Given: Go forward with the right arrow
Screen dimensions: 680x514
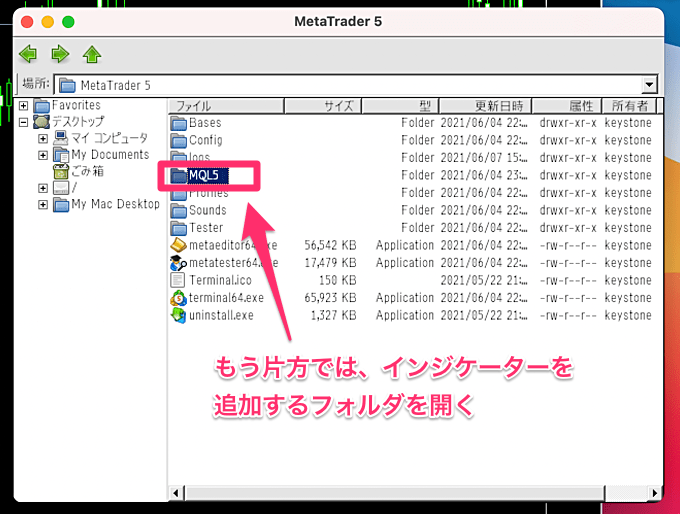Looking at the screenshot, I should pyautogui.click(x=60, y=54).
